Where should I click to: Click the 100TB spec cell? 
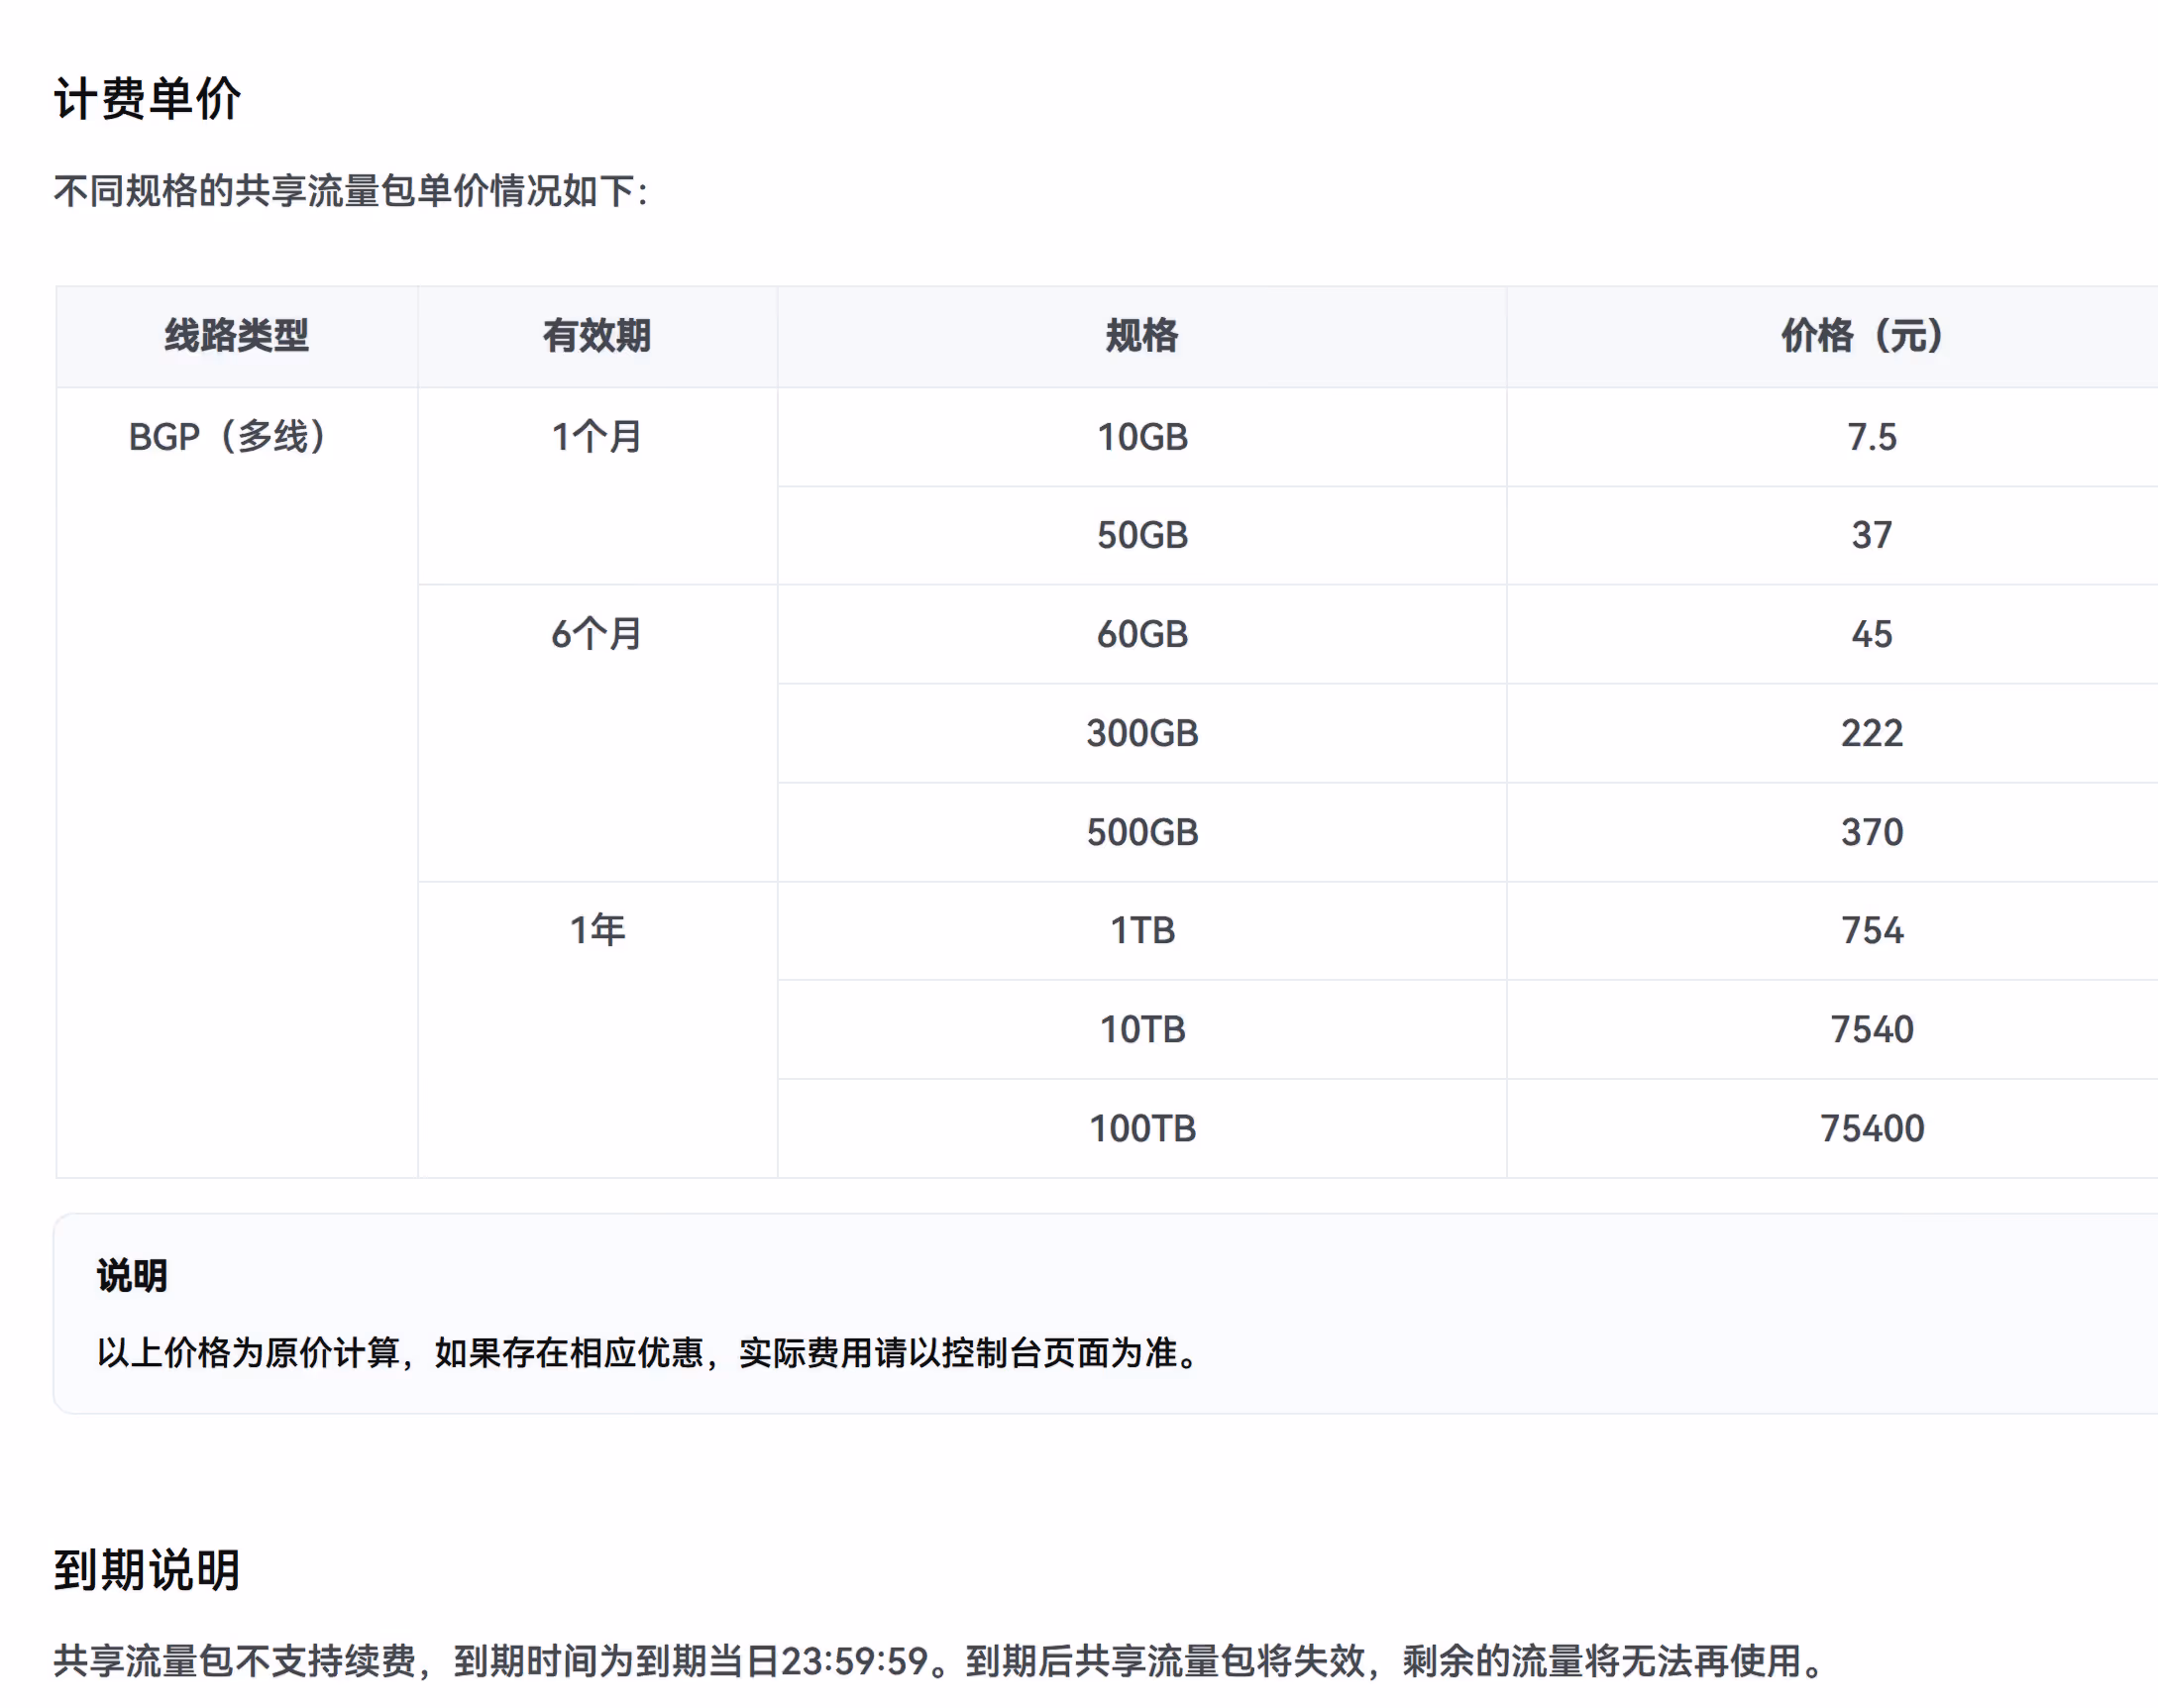click(1142, 1129)
